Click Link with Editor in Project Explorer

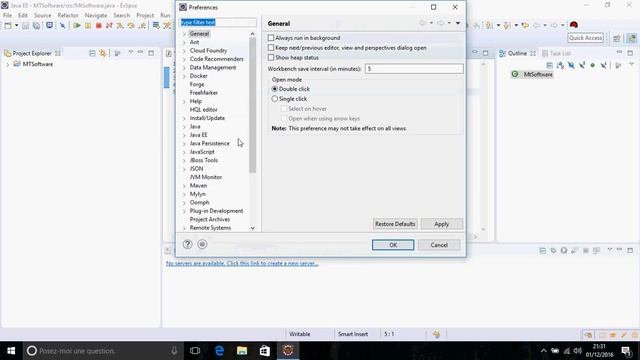103,53
